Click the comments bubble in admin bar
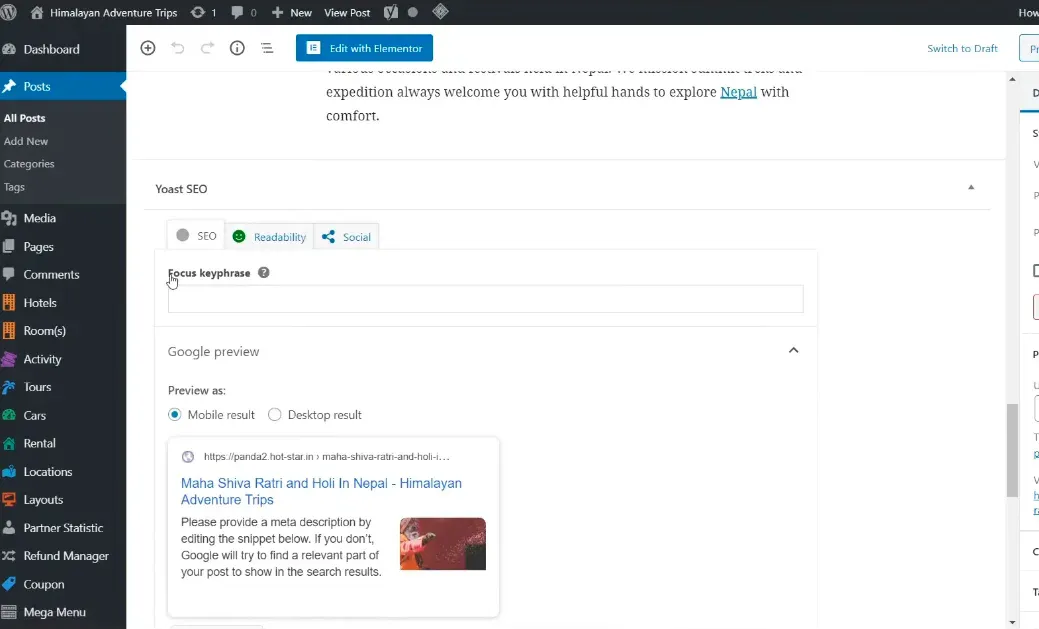1039x629 pixels. pyautogui.click(x=243, y=12)
